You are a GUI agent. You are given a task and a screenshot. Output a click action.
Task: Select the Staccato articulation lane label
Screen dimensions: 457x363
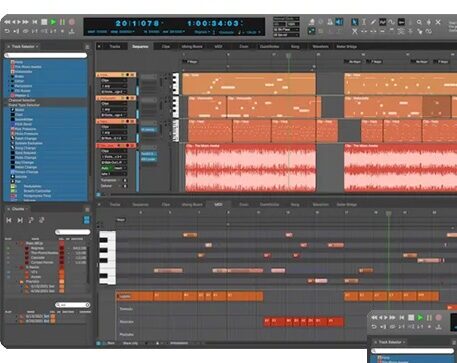click(x=126, y=322)
